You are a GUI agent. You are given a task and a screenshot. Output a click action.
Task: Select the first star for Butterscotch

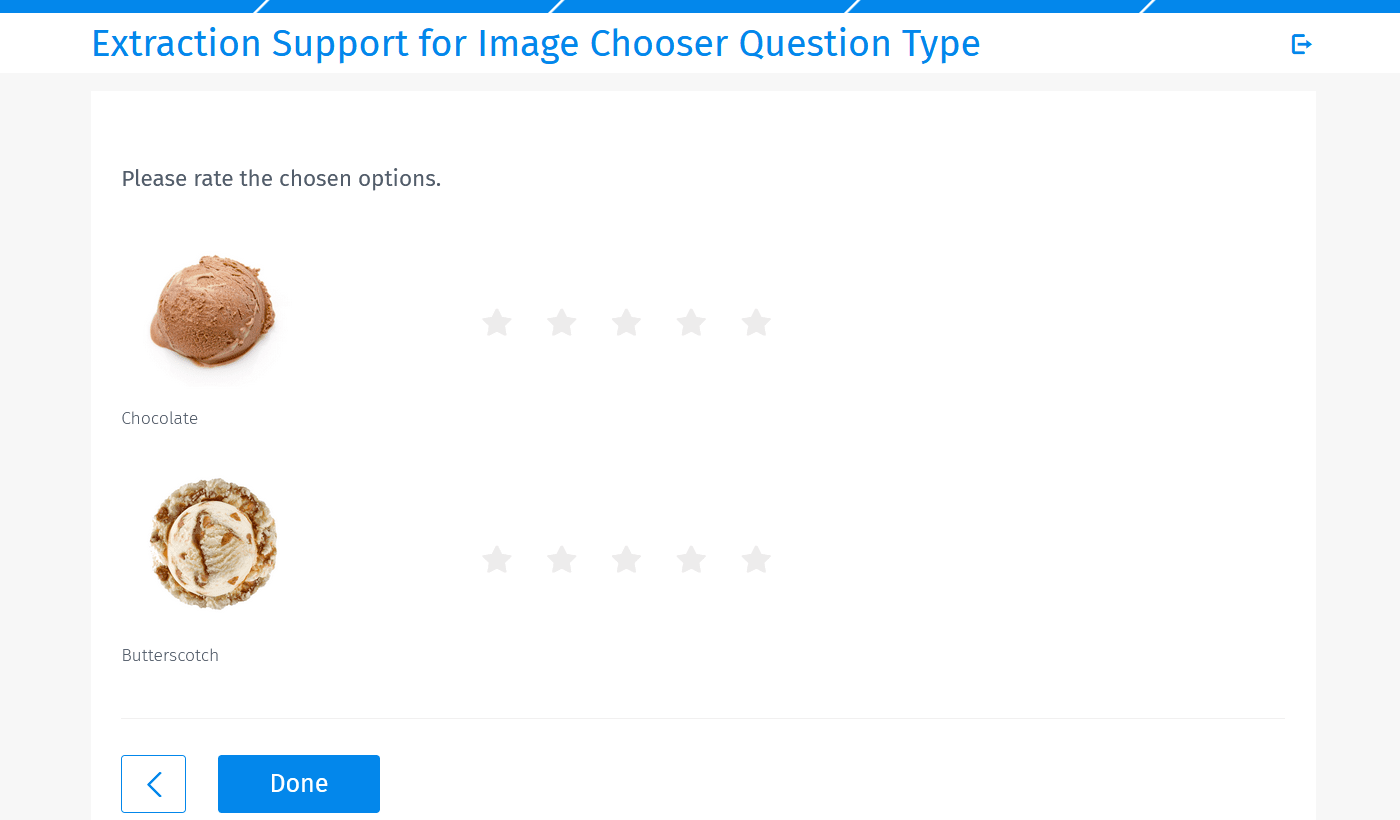coord(497,559)
